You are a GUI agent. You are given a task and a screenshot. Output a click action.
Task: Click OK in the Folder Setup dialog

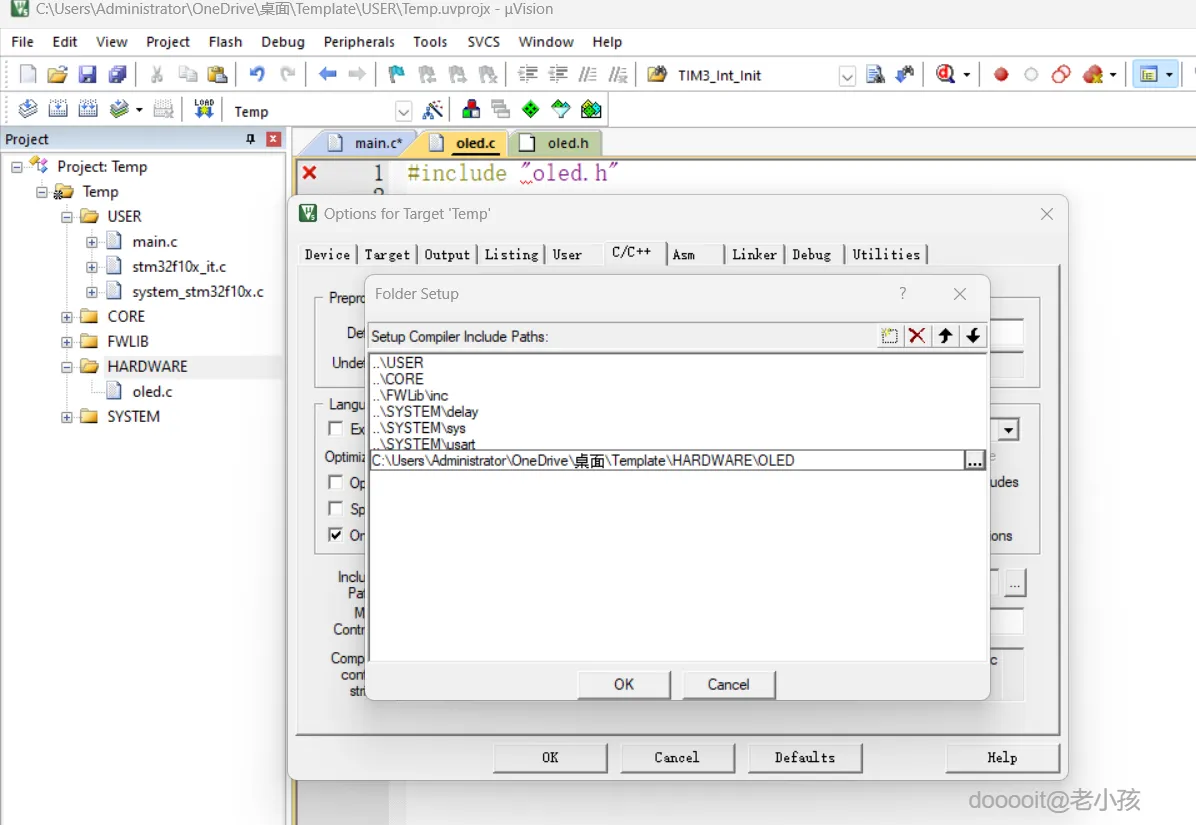[x=624, y=684]
